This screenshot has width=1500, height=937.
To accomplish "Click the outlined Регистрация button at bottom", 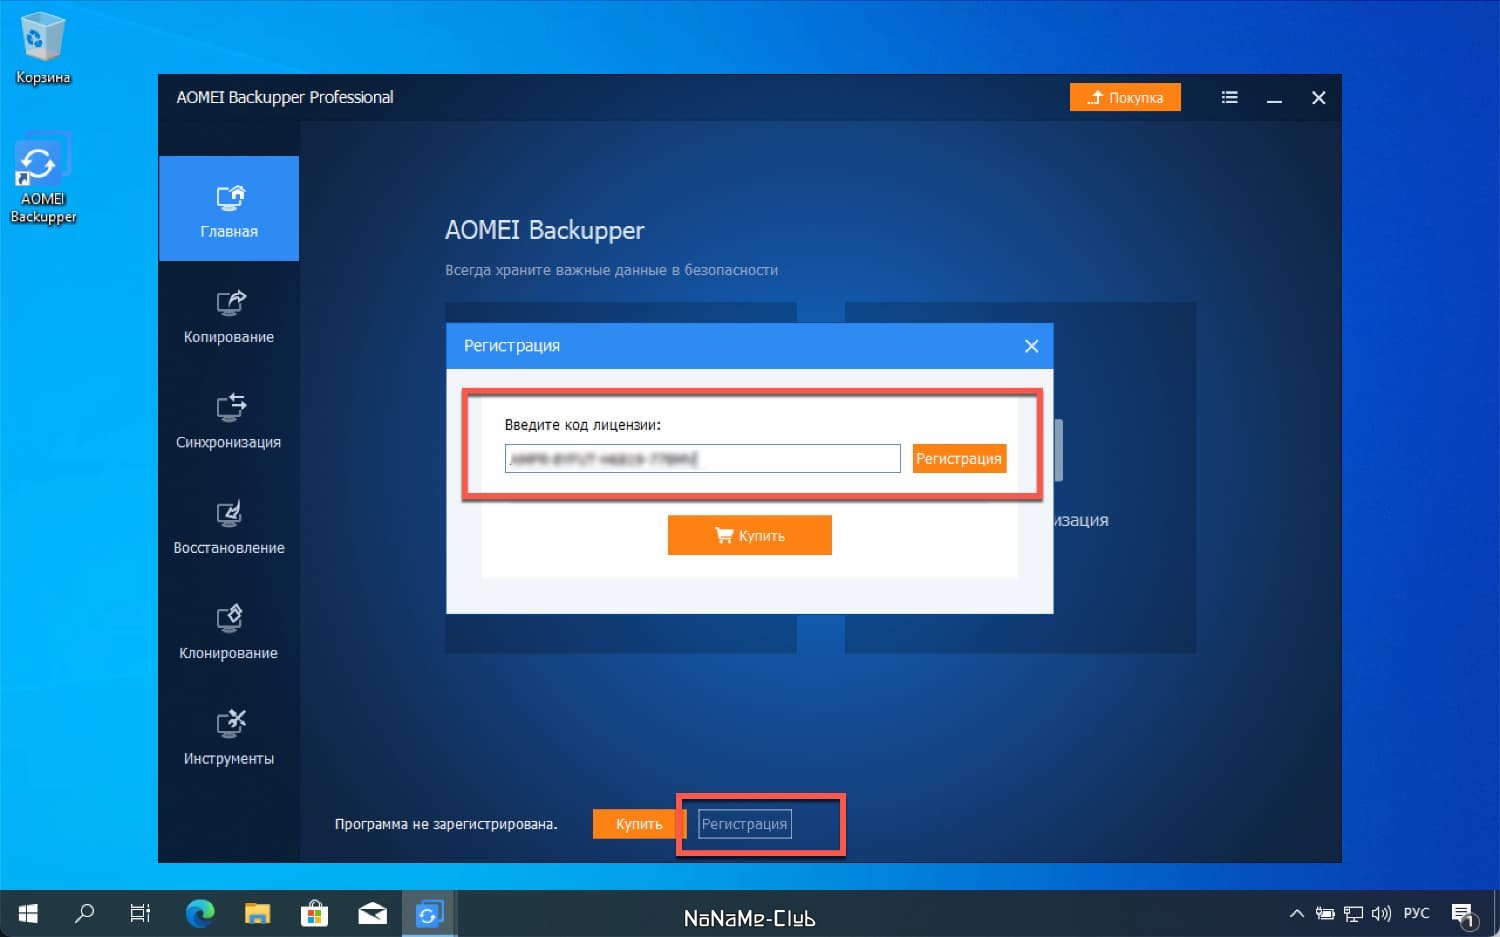I will (x=744, y=824).
